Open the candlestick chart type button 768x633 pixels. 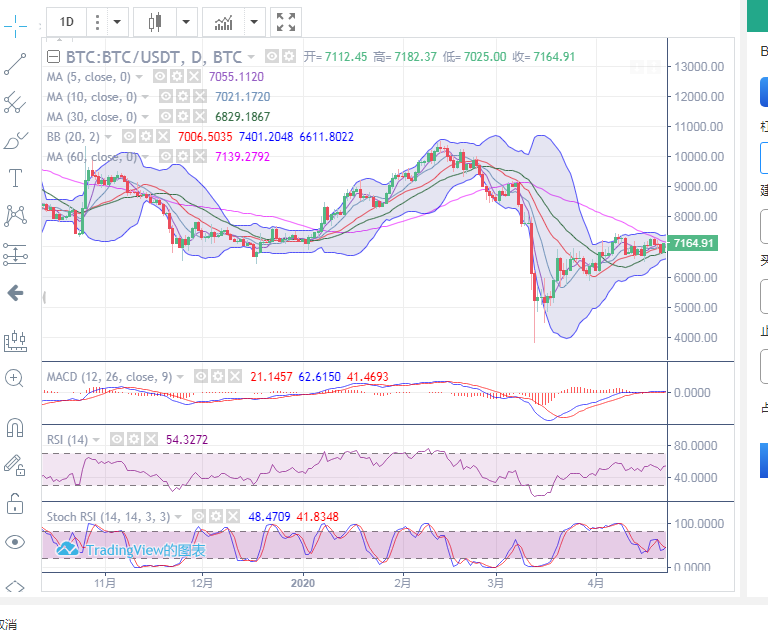[154, 21]
